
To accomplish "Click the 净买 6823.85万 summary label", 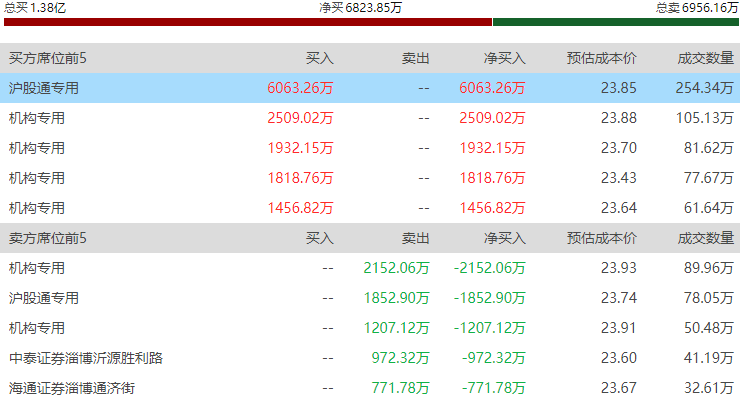I will coord(361,8).
